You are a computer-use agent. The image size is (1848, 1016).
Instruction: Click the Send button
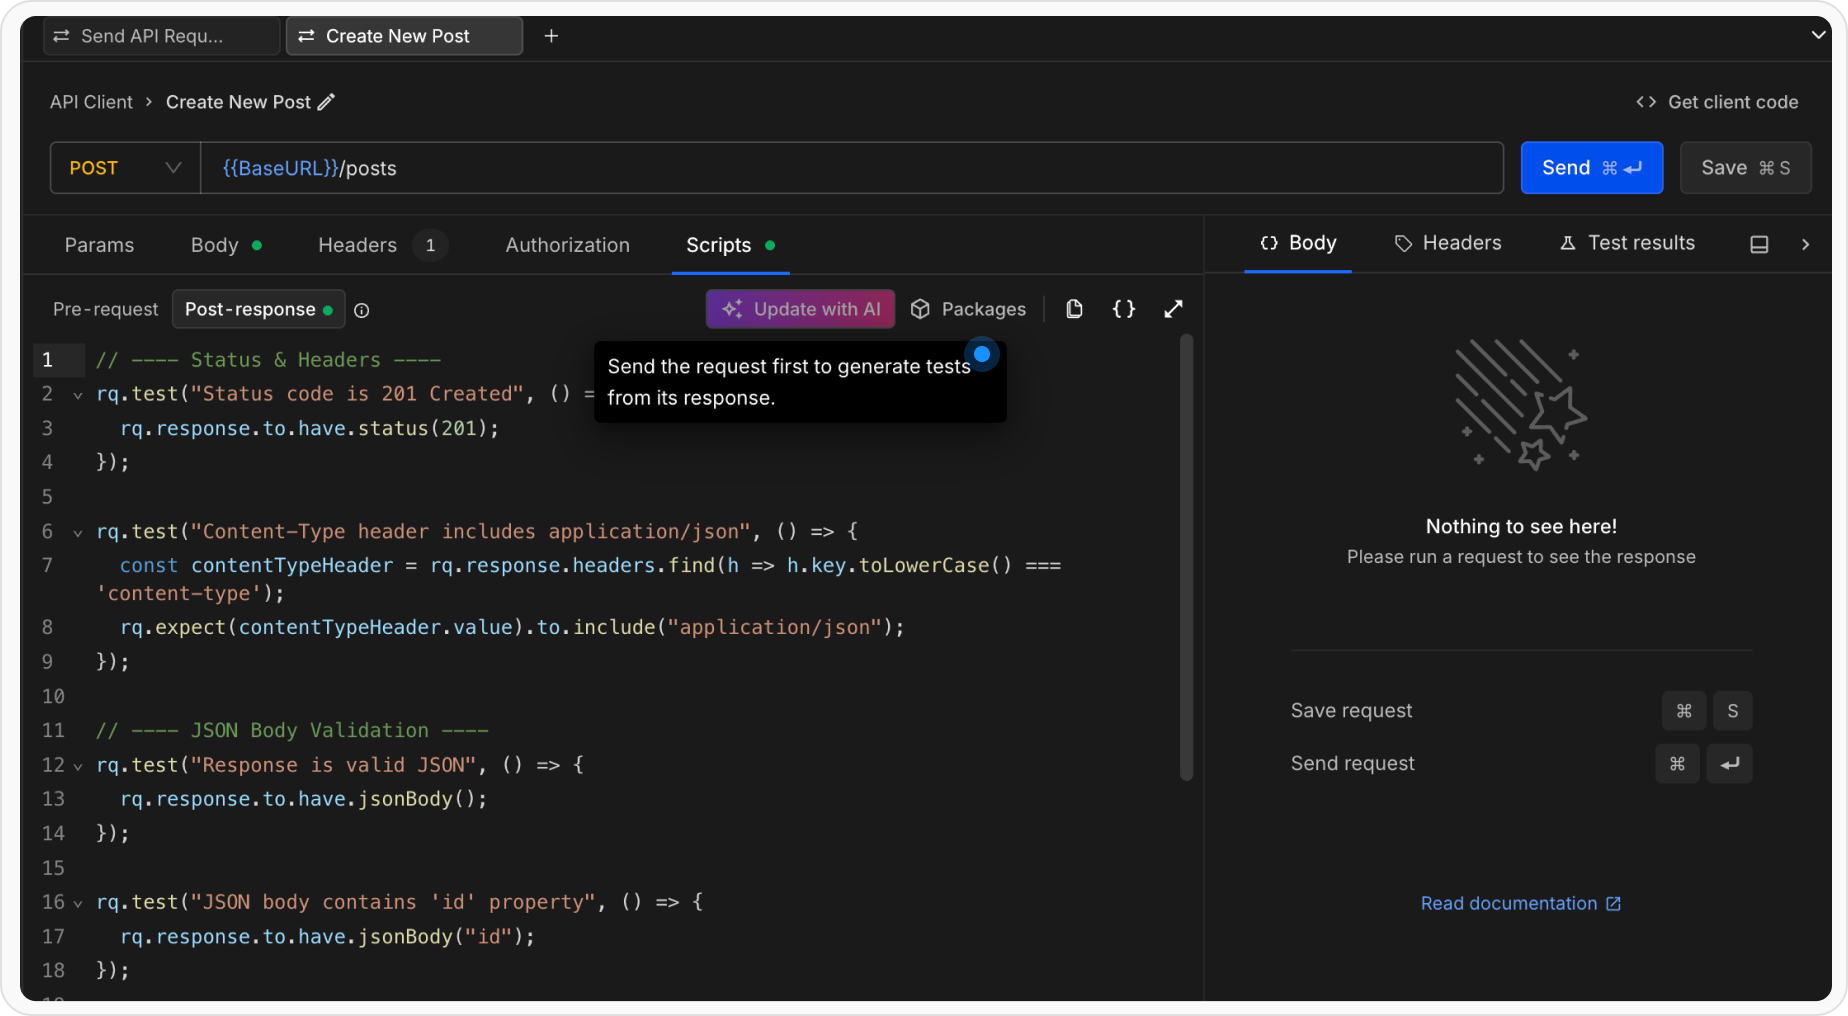pyautogui.click(x=1591, y=167)
